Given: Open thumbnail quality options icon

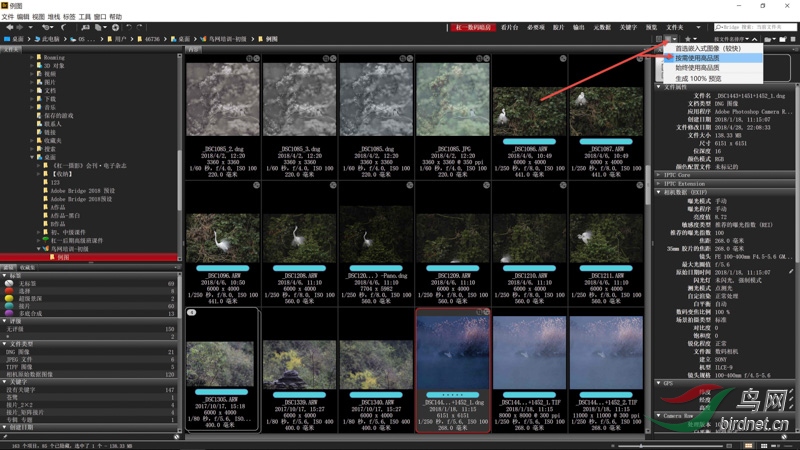Looking at the screenshot, I should [671, 39].
